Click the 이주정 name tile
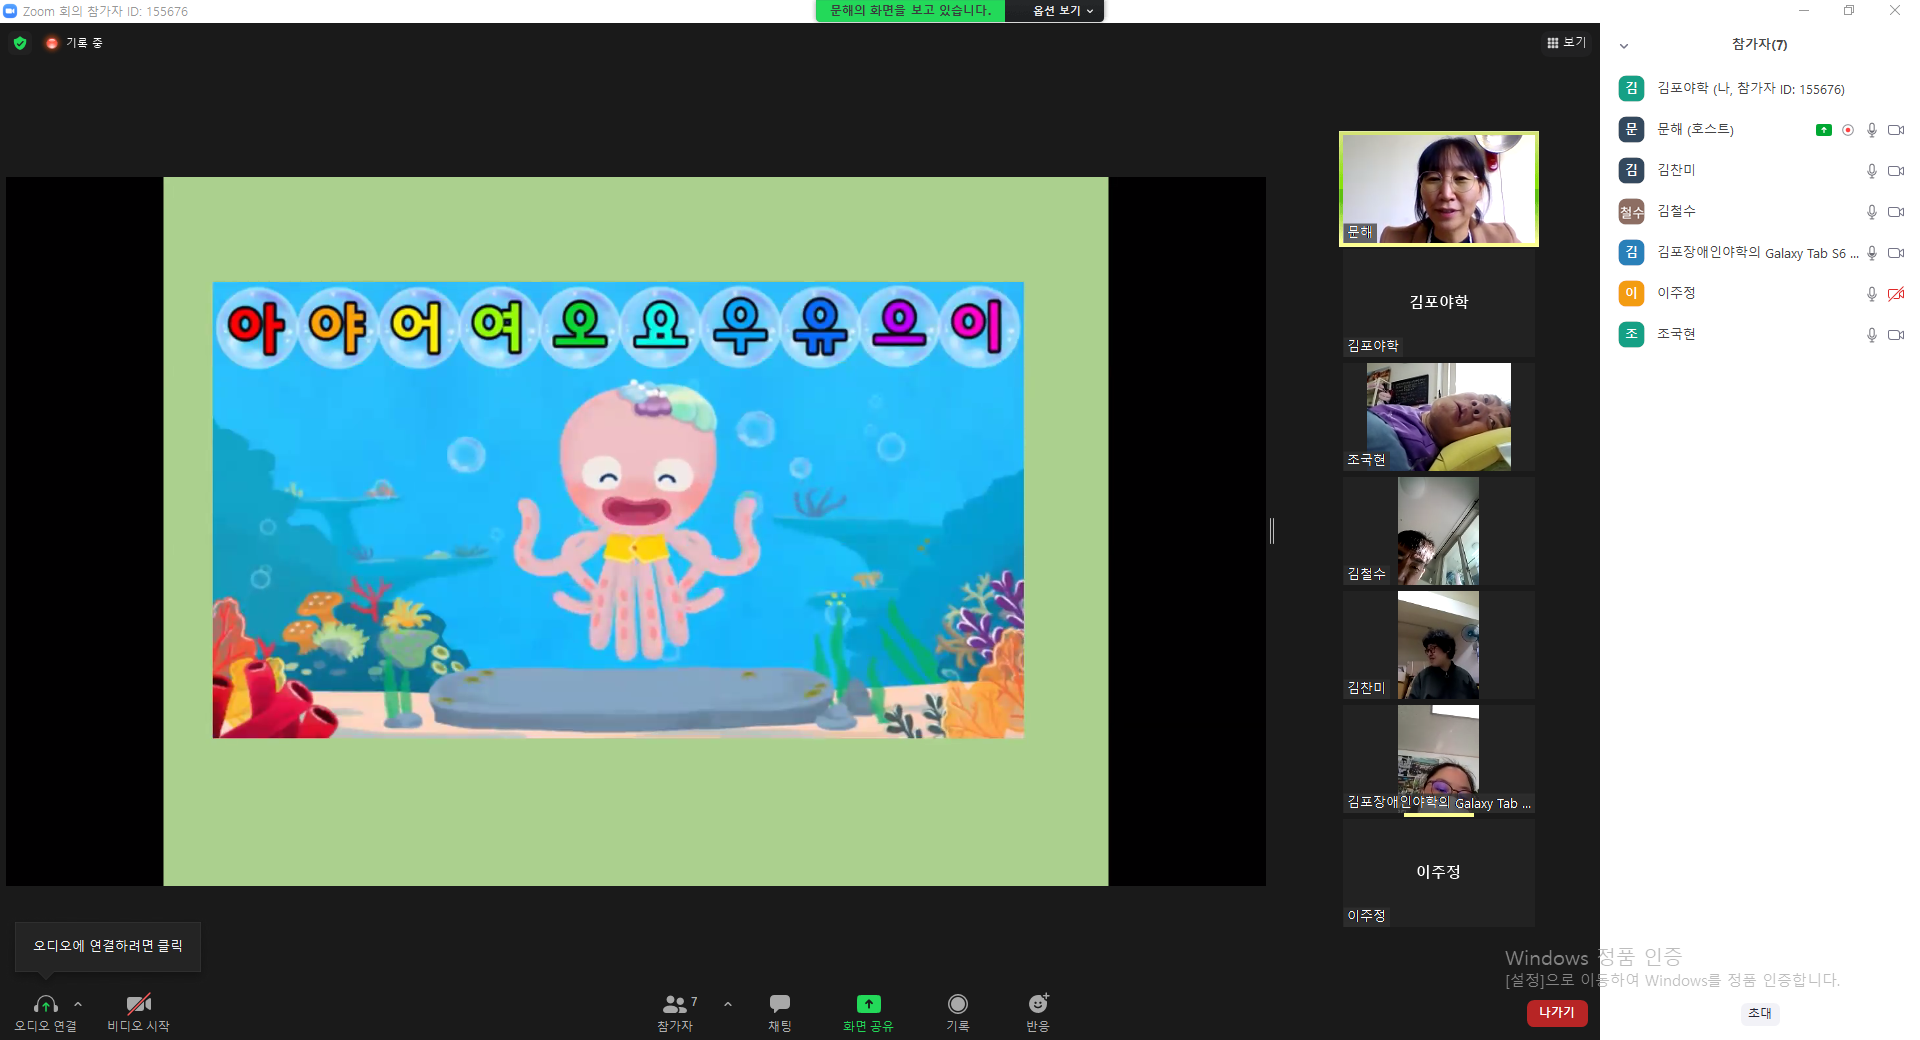The image size is (1920, 1040). 1439,873
